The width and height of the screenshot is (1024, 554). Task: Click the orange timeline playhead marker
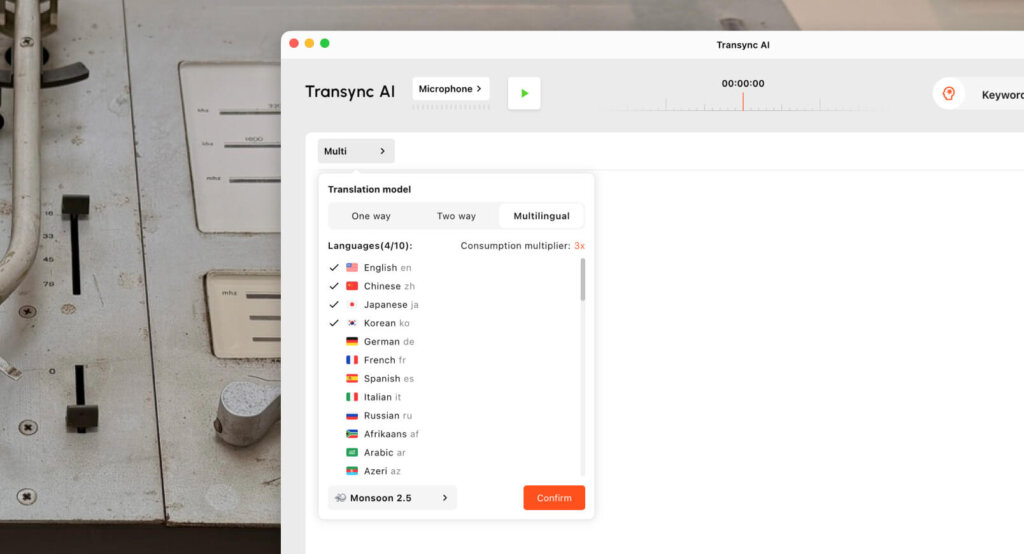tap(743, 101)
